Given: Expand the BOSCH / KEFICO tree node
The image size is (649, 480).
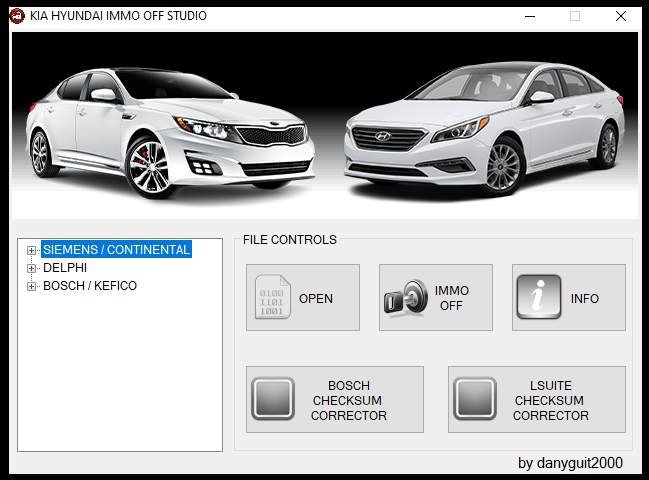Looking at the screenshot, I should click(x=32, y=286).
